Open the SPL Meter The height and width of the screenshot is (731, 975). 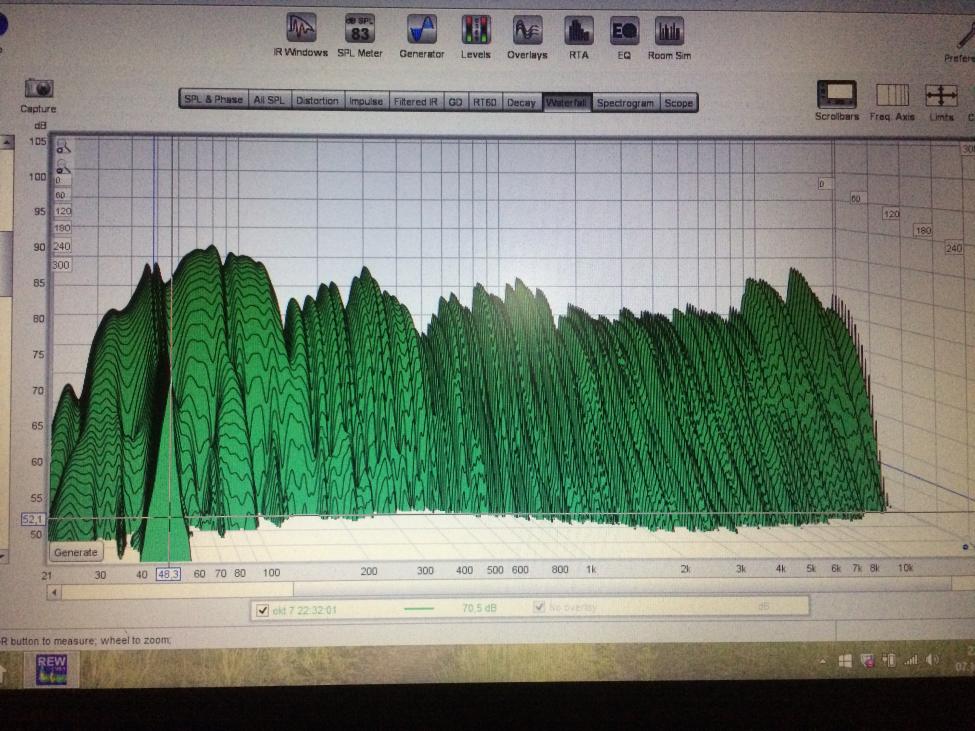click(x=359, y=29)
